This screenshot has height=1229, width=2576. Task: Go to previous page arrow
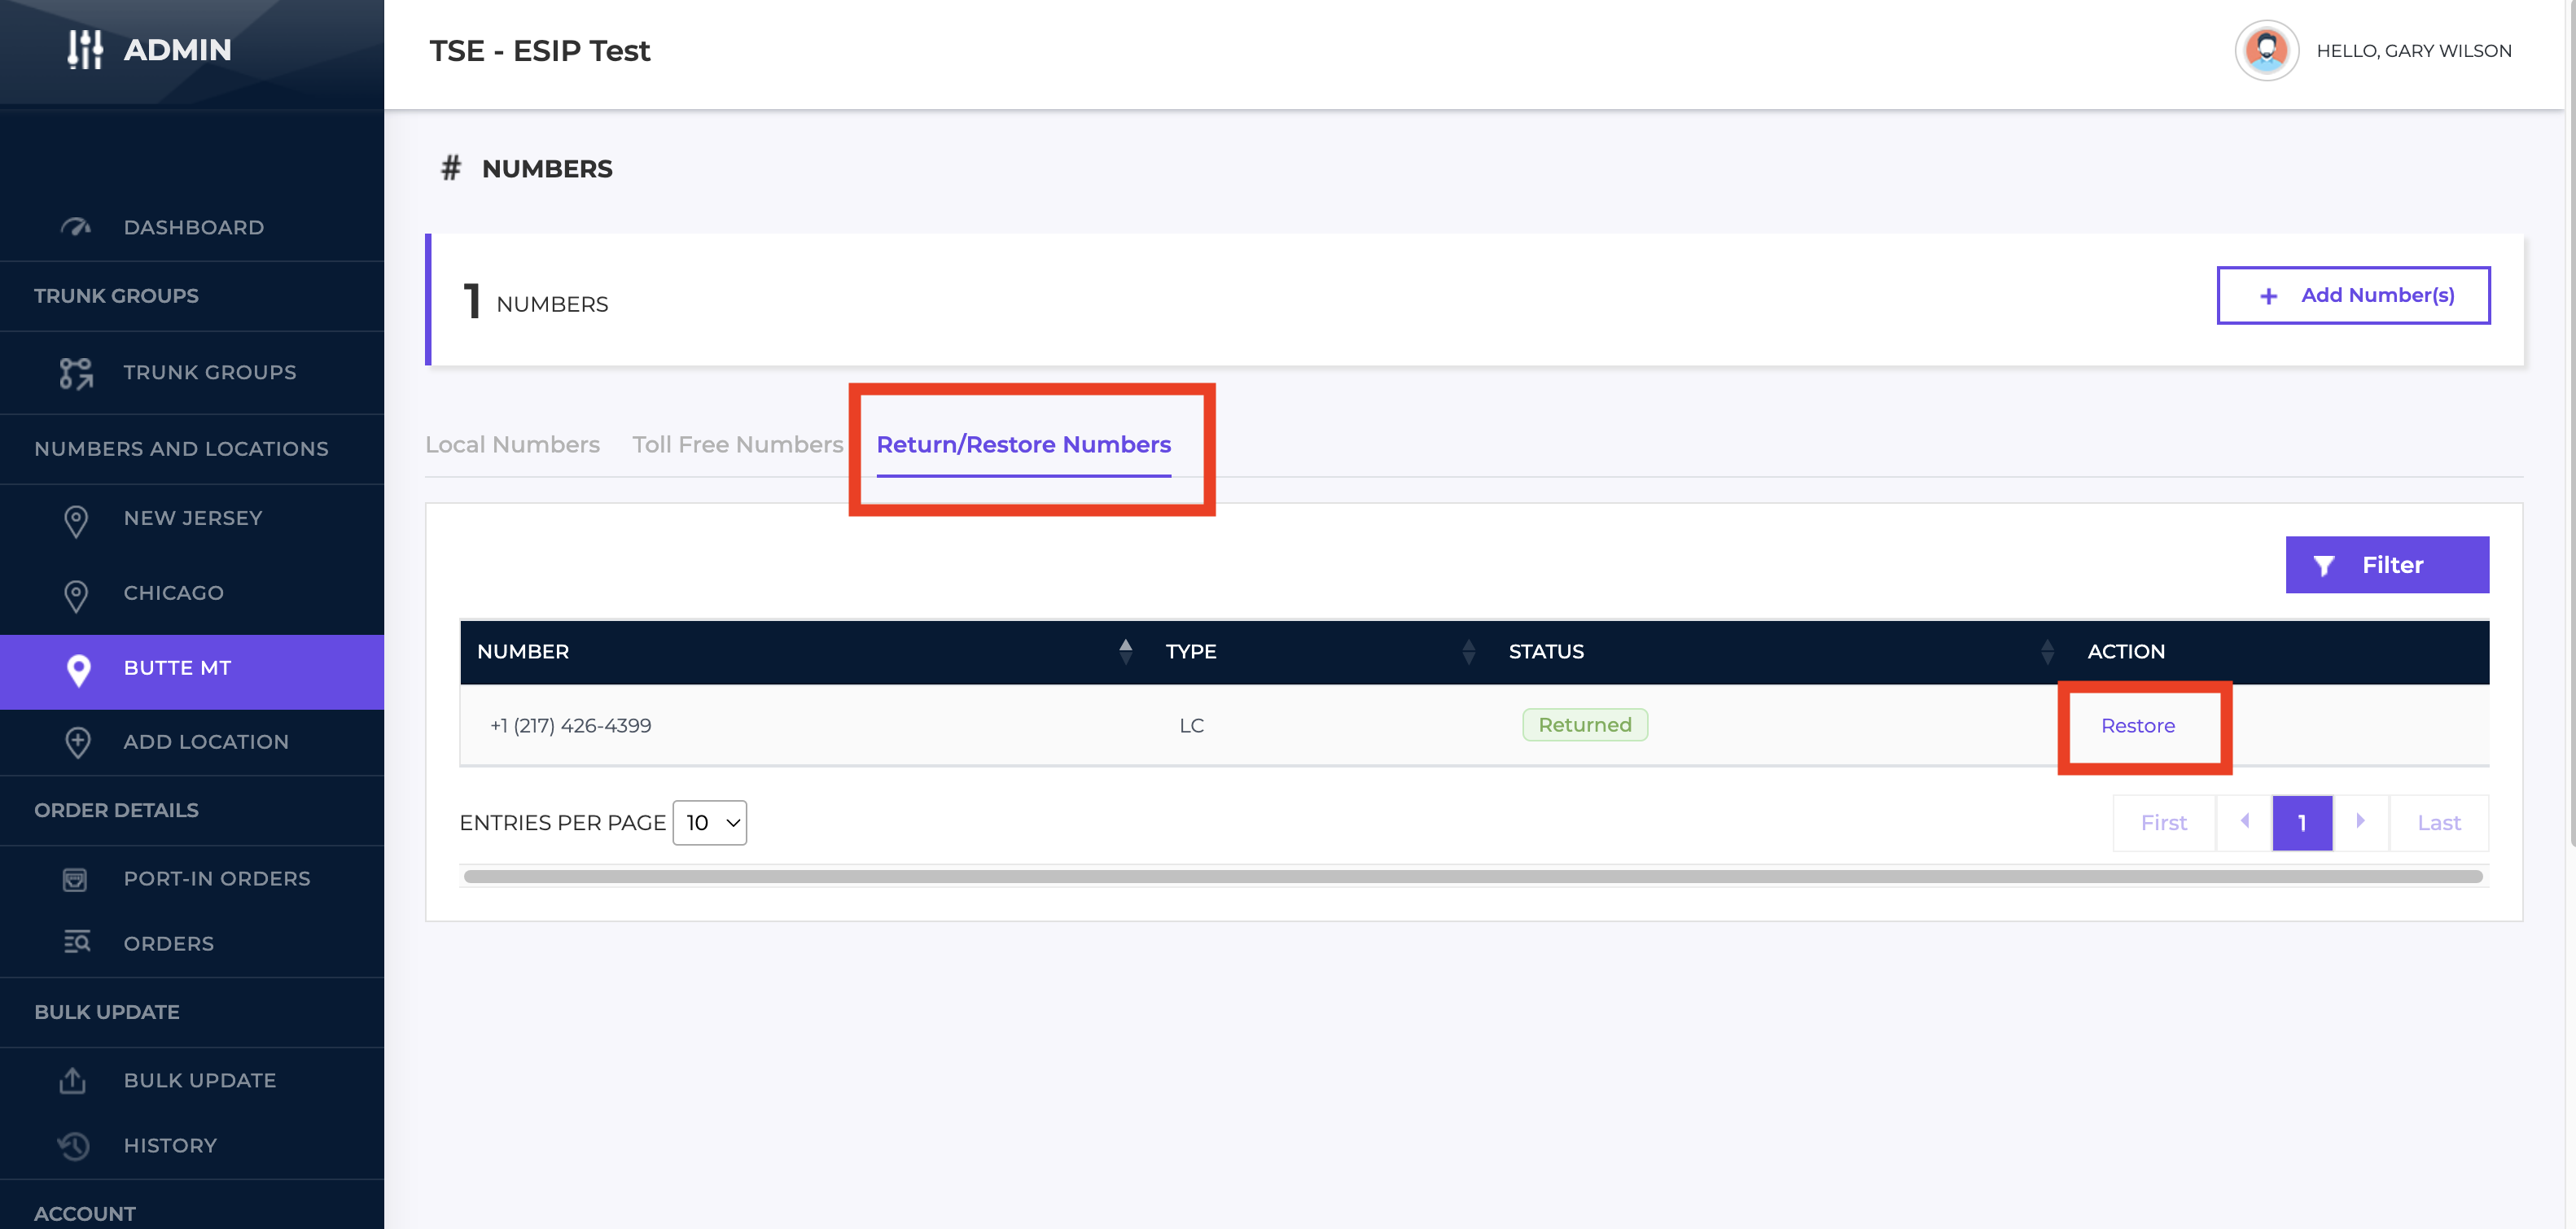(x=2244, y=822)
